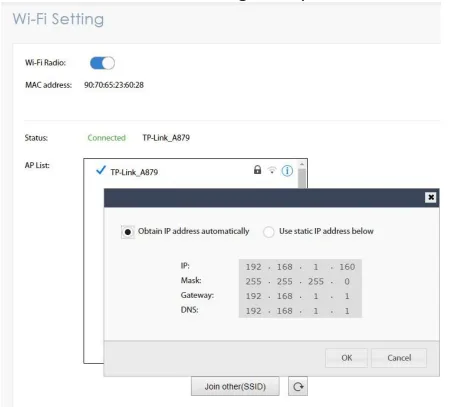454x407 pixels.
Task: Refresh the AP list
Action: [298, 386]
